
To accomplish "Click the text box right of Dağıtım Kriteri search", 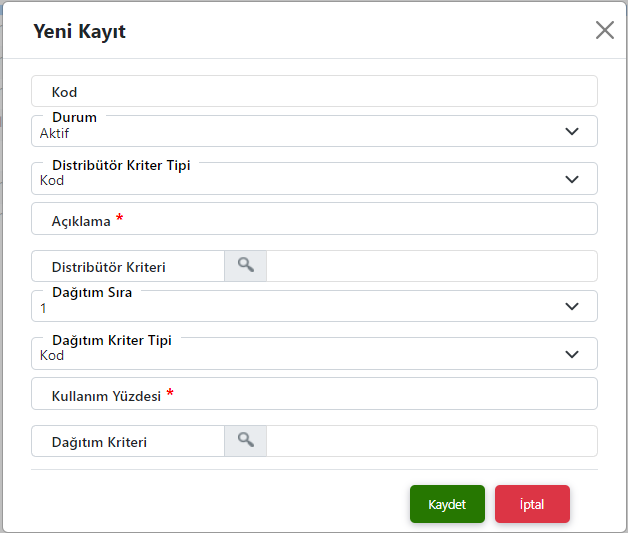I will (x=431, y=442).
